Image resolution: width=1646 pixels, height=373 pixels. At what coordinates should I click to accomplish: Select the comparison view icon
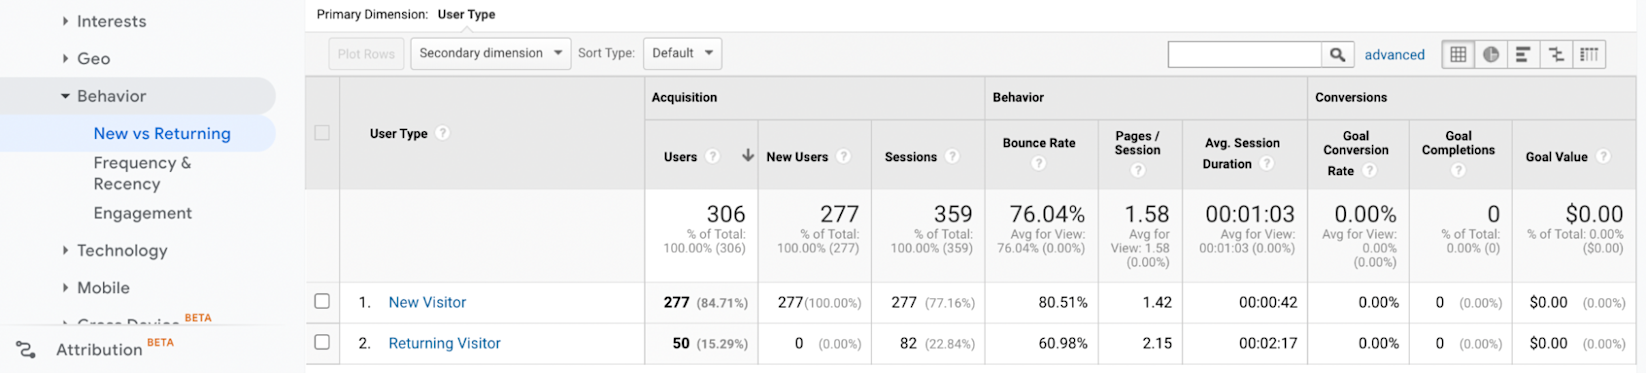click(x=1556, y=54)
